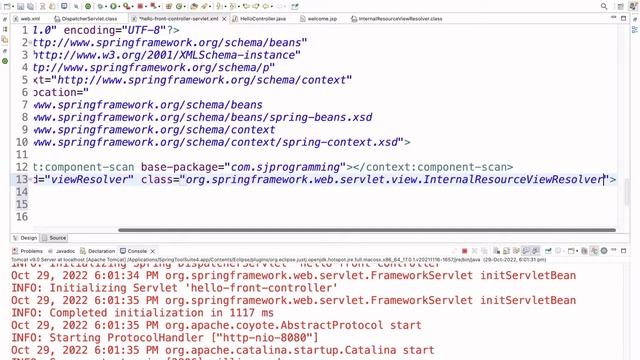Switch to the web.xml editor tab
Viewport: 640px width, 360px height.
[x=27, y=19]
